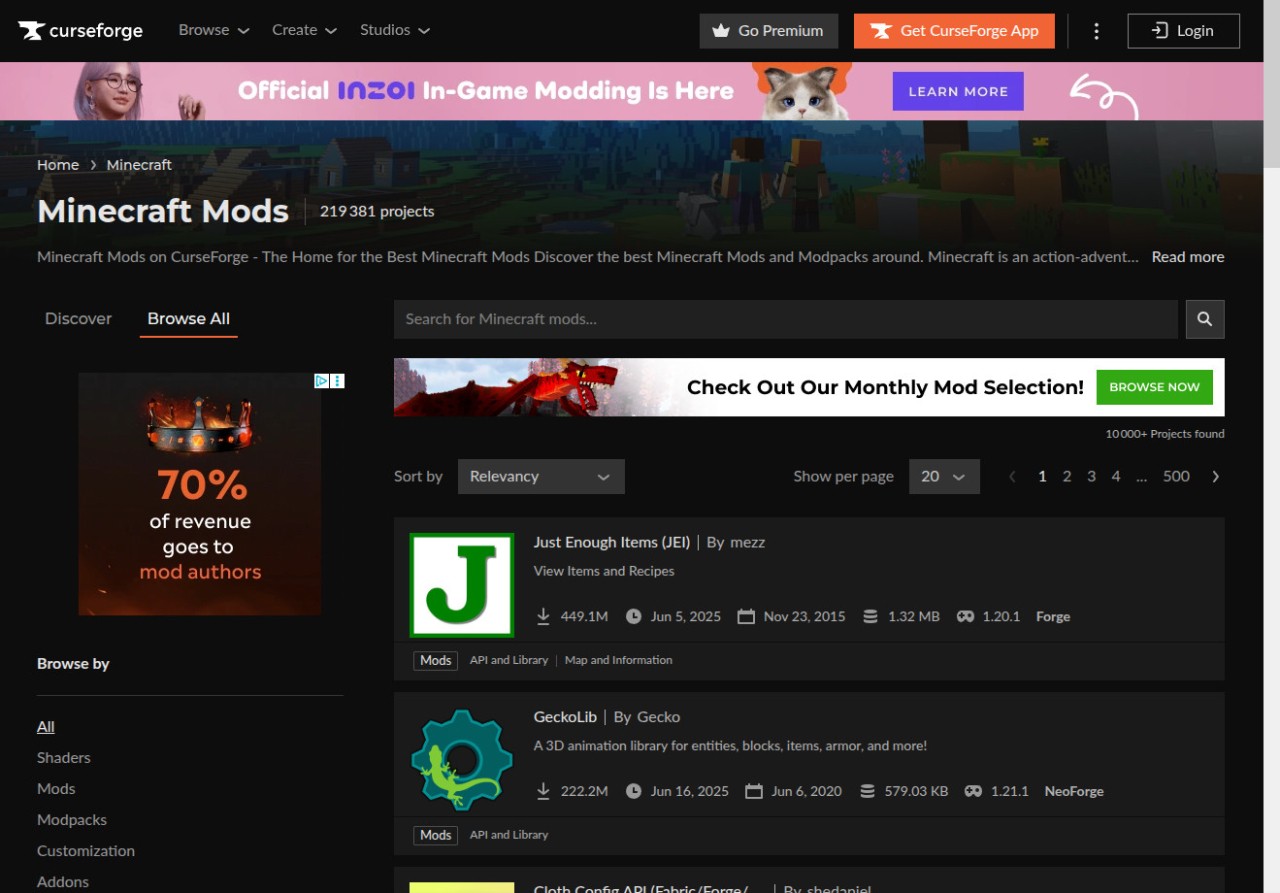This screenshot has height=893, width=1280.
Task: Go to next page with the right chevron
Action: pos(1215,476)
